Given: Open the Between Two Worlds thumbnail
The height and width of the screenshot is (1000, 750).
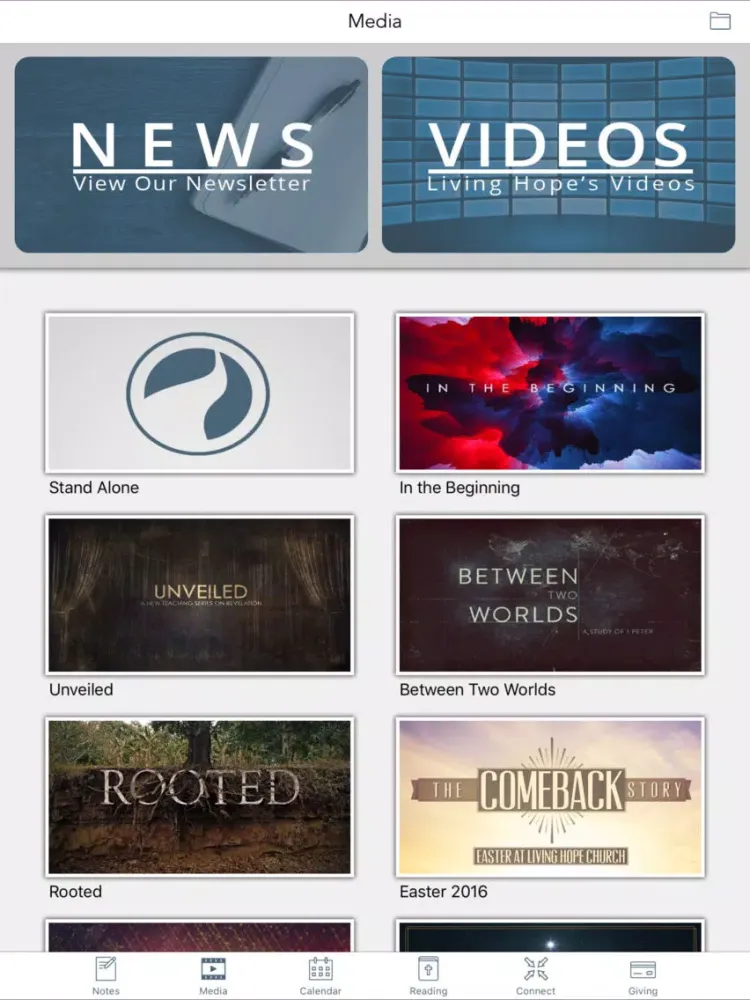Looking at the screenshot, I should pos(550,595).
